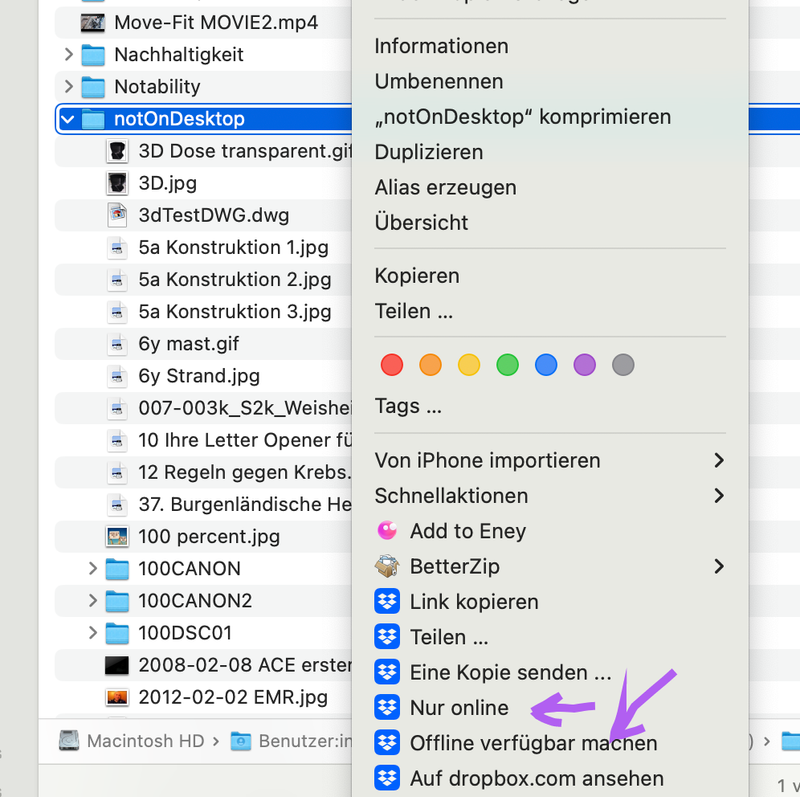Select Nur online
Image resolution: width=800 pixels, height=797 pixels.
(459, 708)
